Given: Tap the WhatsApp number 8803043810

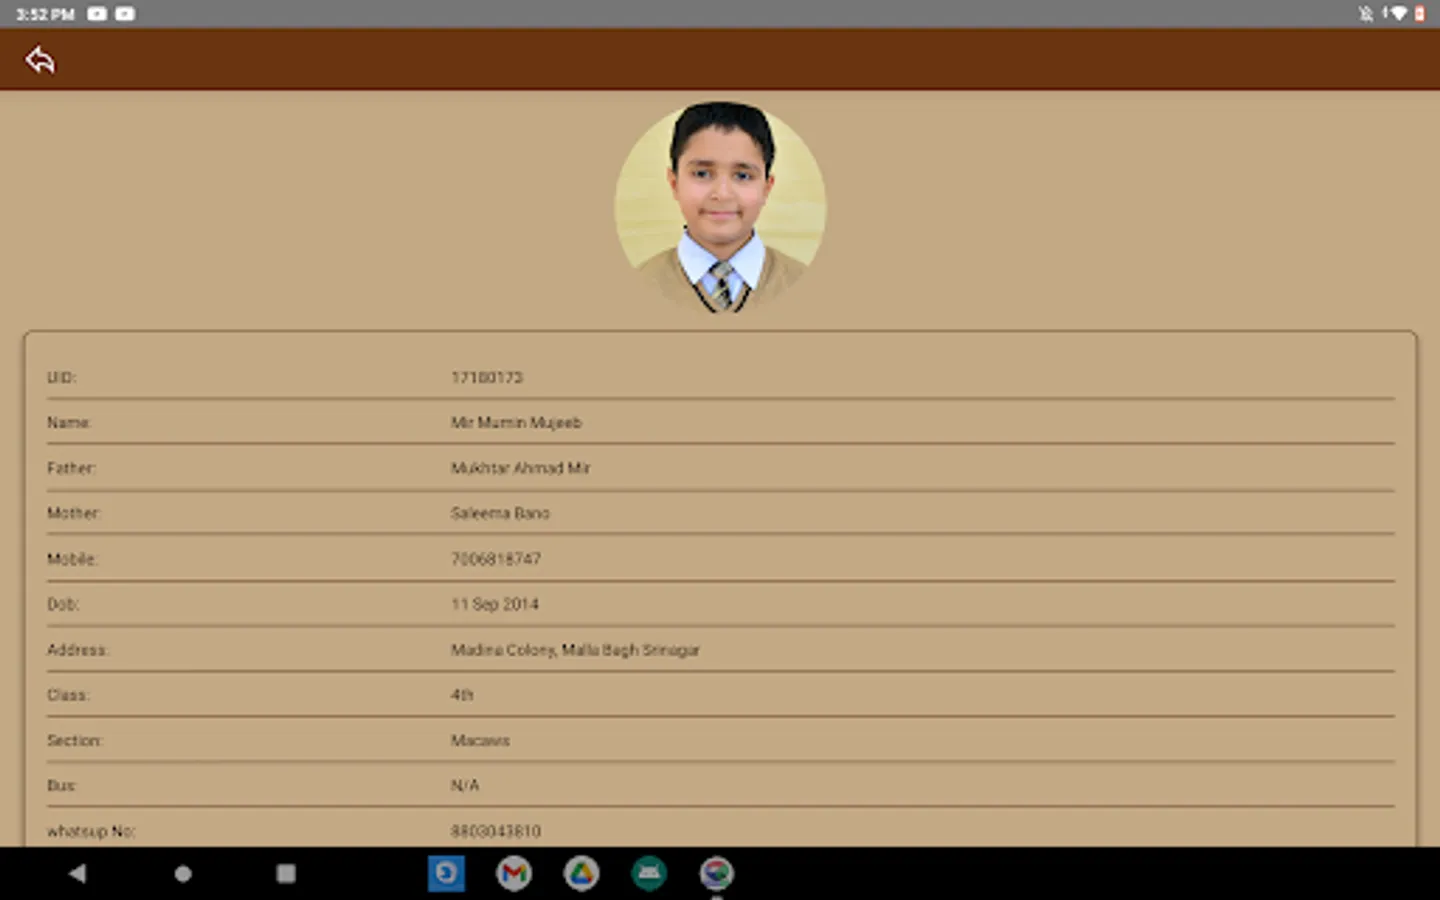Looking at the screenshot, I should point(496,831).
